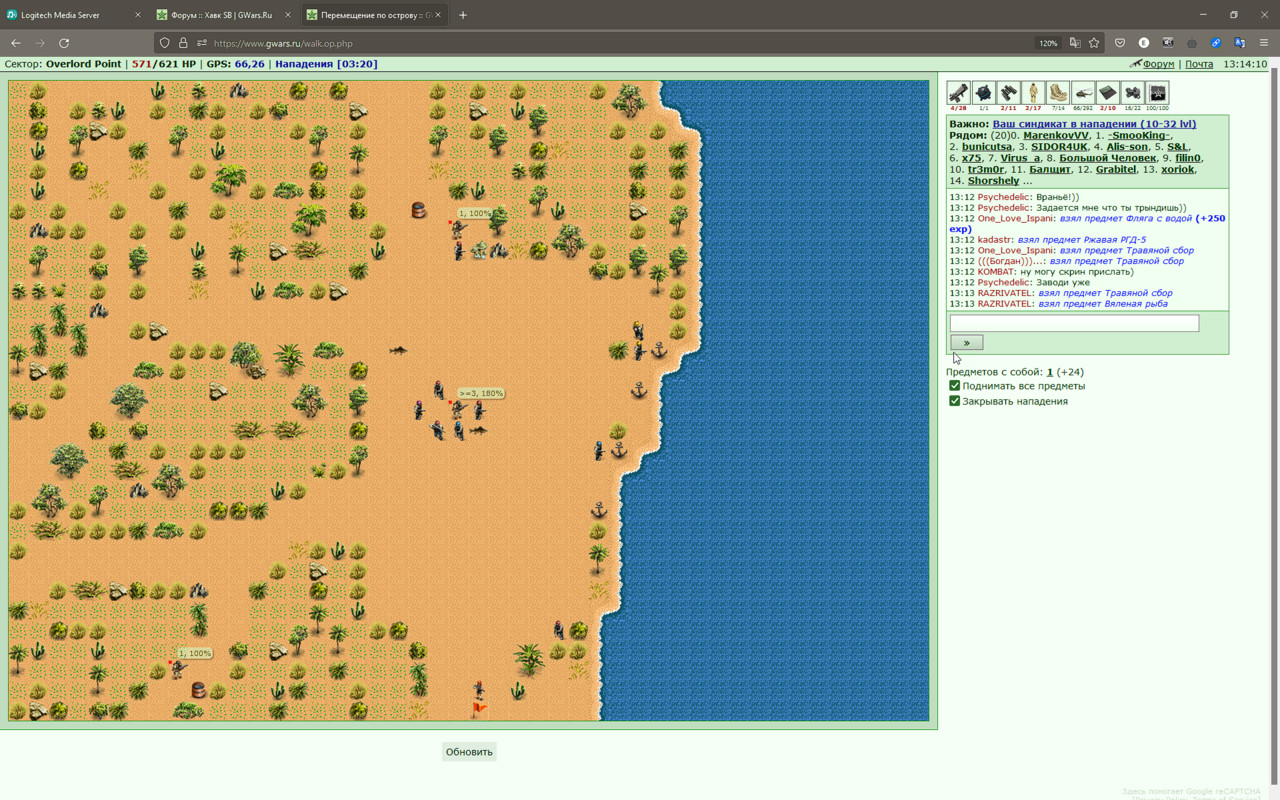The height and width of the screenshot is (800, 1280).
Task: Switch to the Logitech Media Server tab
Action: point(74,15)
